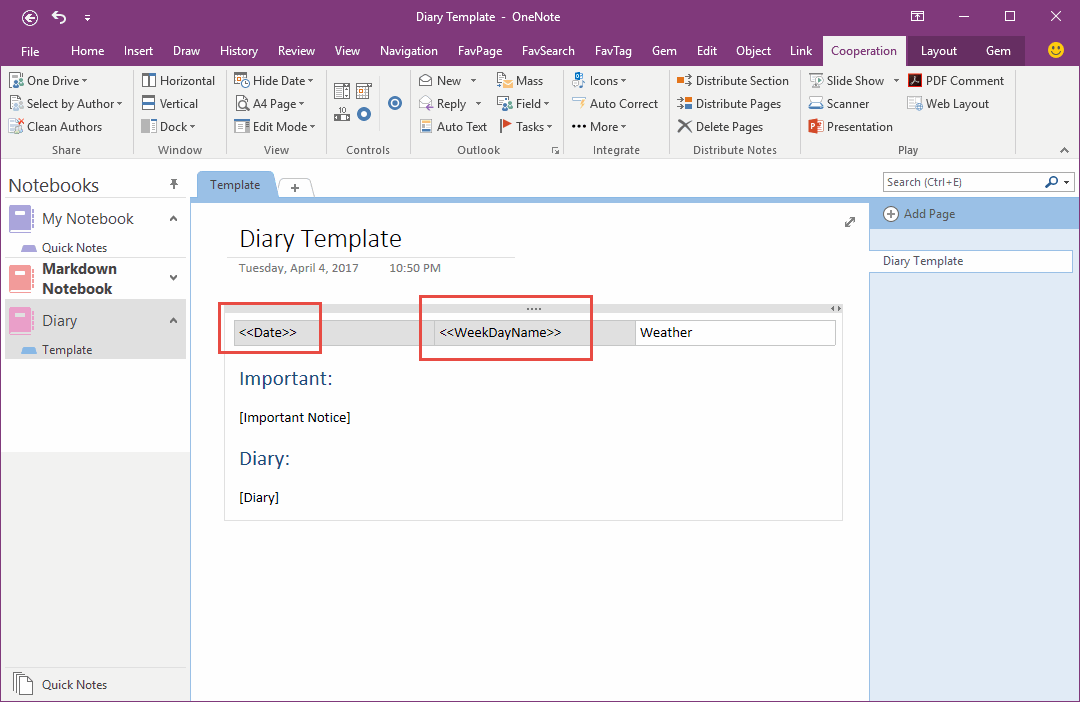The width and height of the screenshot is (1080, 702).
Task: Select the Diary Template page in page list
Action: click(x=922, y=261)
